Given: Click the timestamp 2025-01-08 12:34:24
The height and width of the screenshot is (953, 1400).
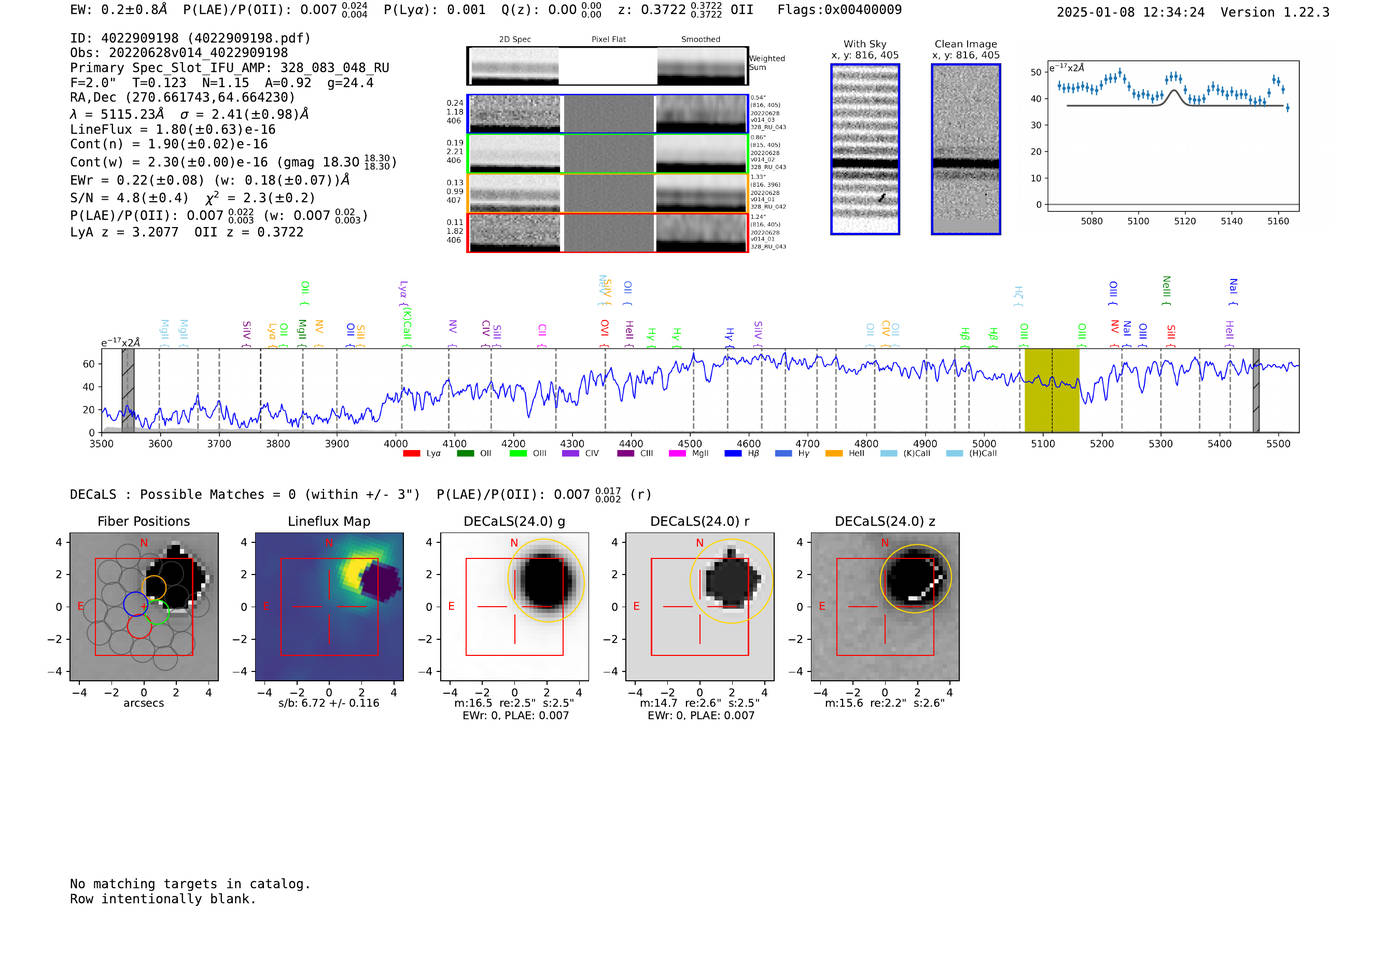Looking at the screenshot, I should point(1130,12).
